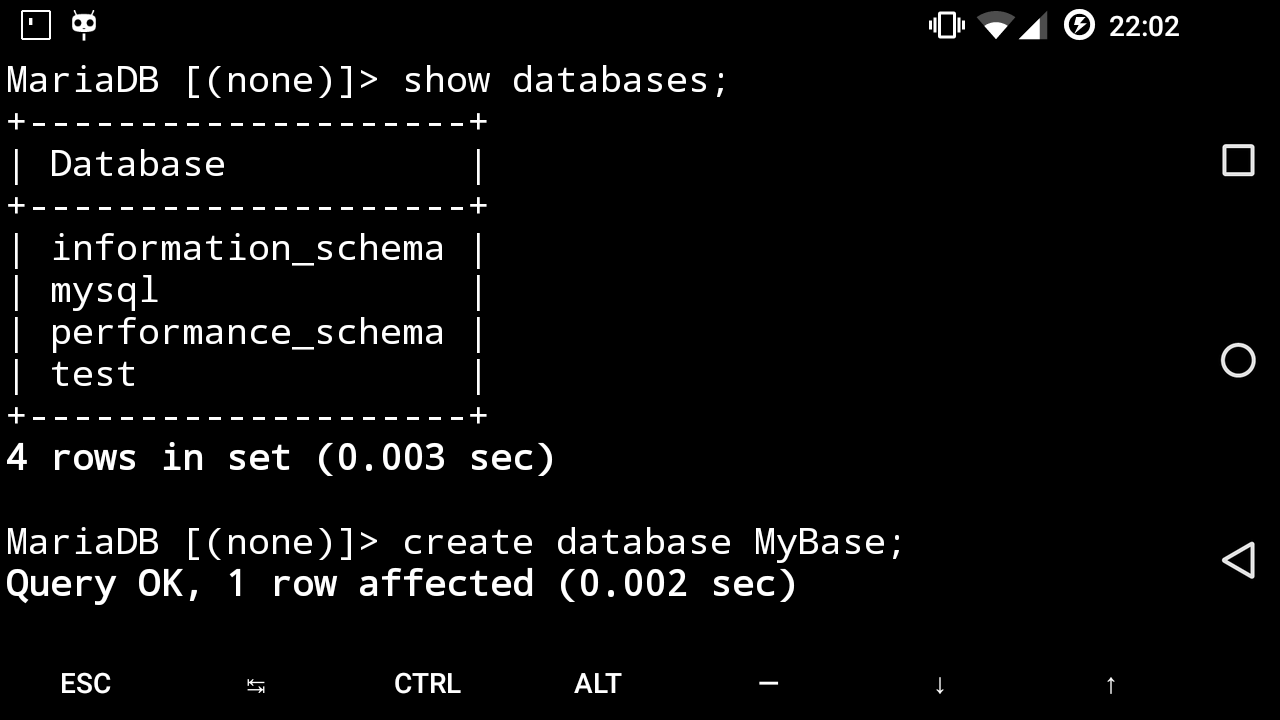Open the CyanogenMod notification icon
This screenshot has height=720, width=1280.
[x=84, y=25]
